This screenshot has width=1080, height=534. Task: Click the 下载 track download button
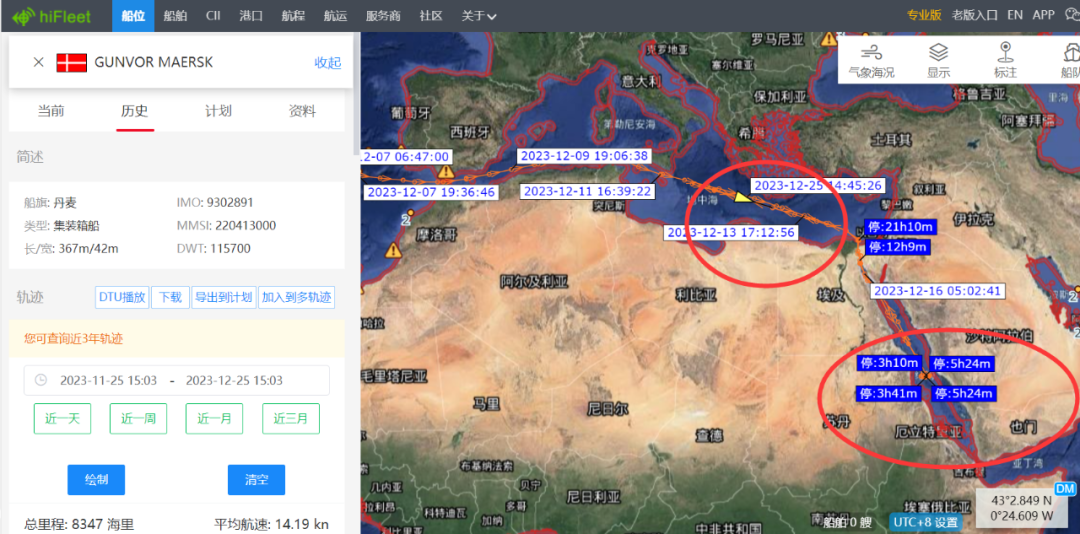(x=171, y=297)
